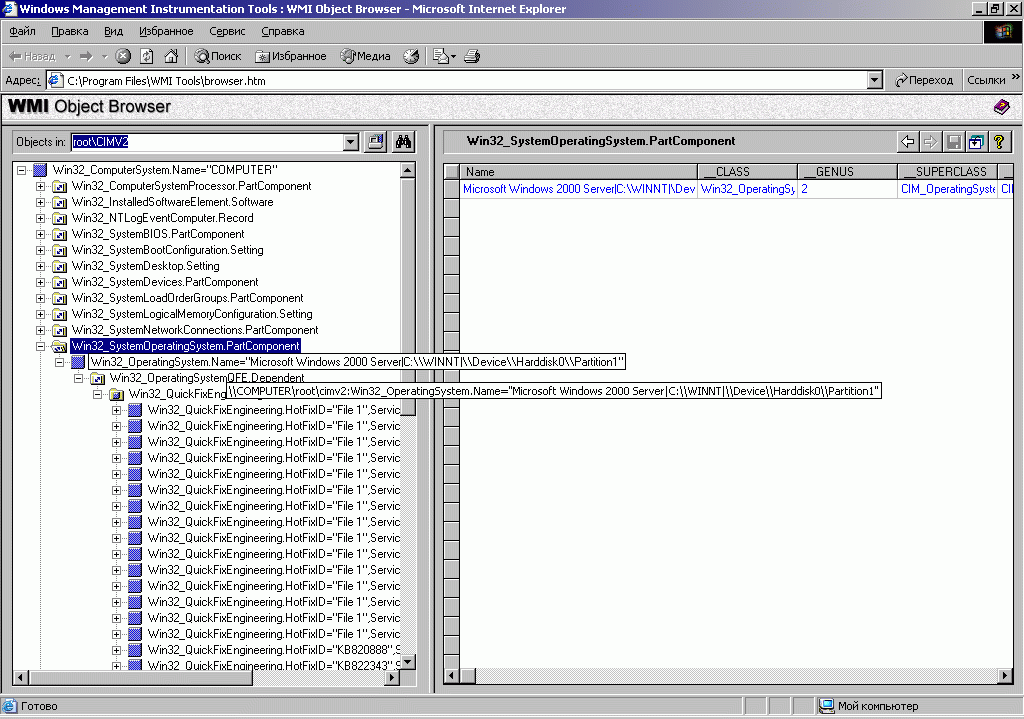Click the __CLASS column header
The image size is (1024, 719).
click(x=747, y=172)
